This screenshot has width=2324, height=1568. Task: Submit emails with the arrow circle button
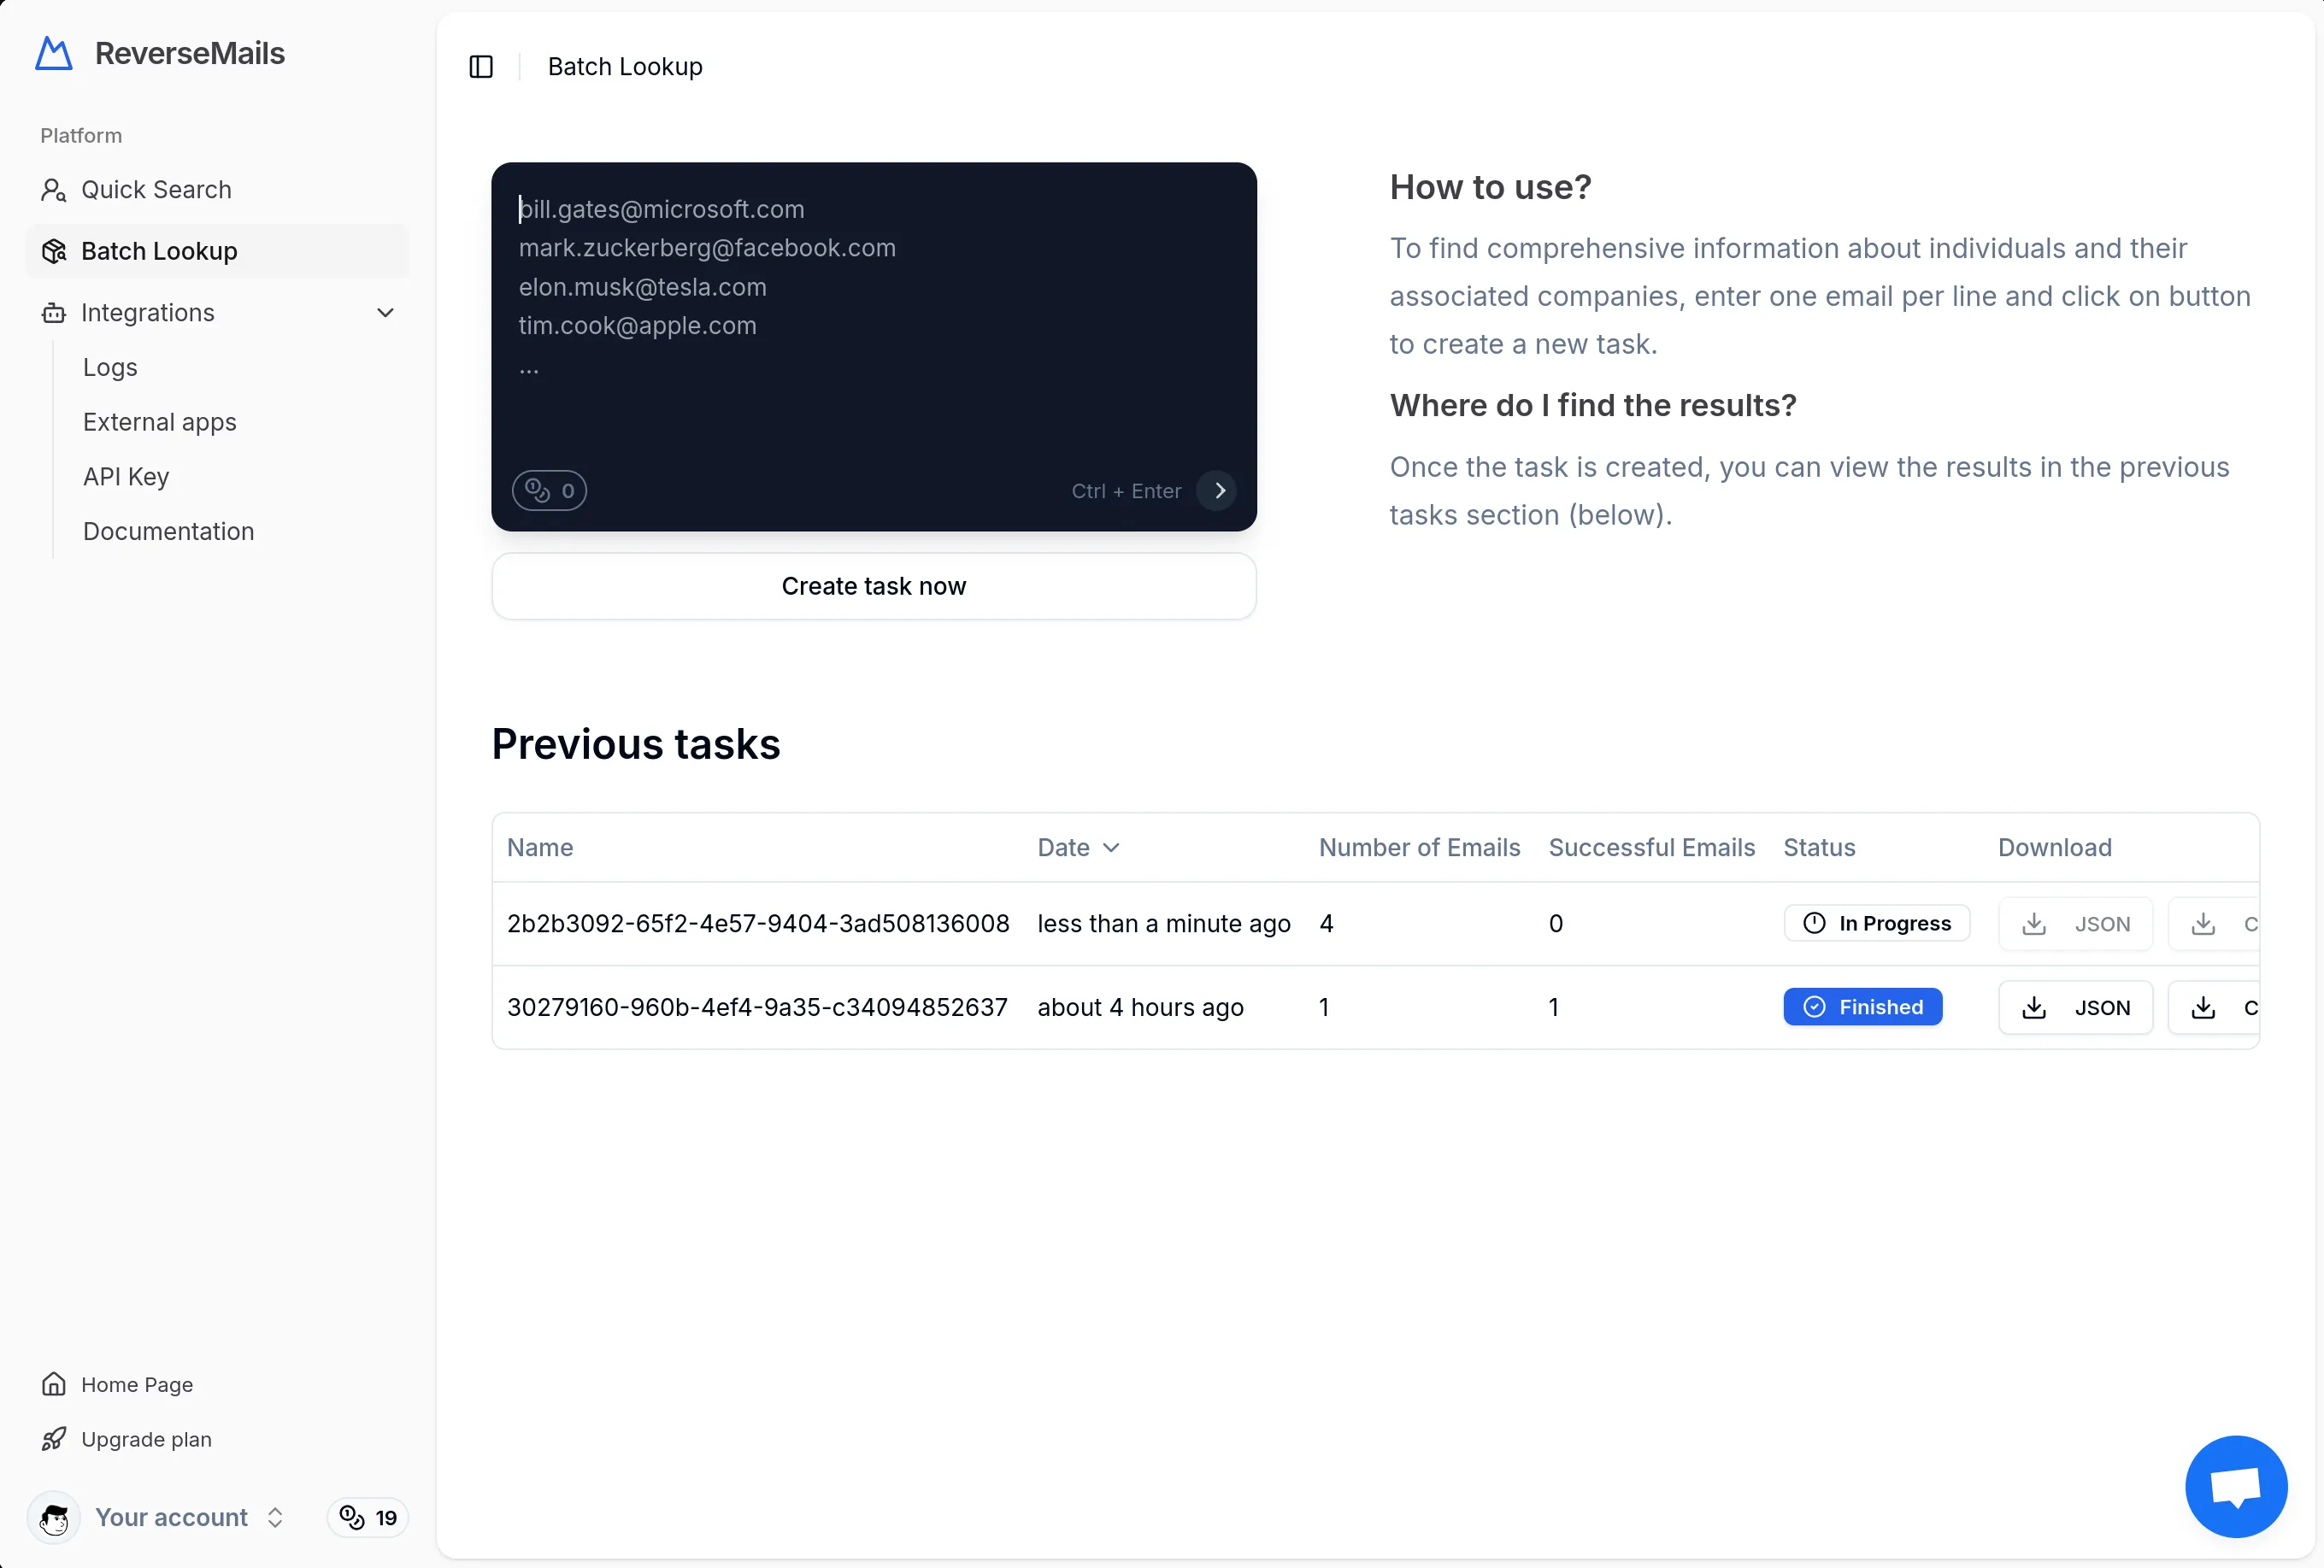tap(1218, 490)
